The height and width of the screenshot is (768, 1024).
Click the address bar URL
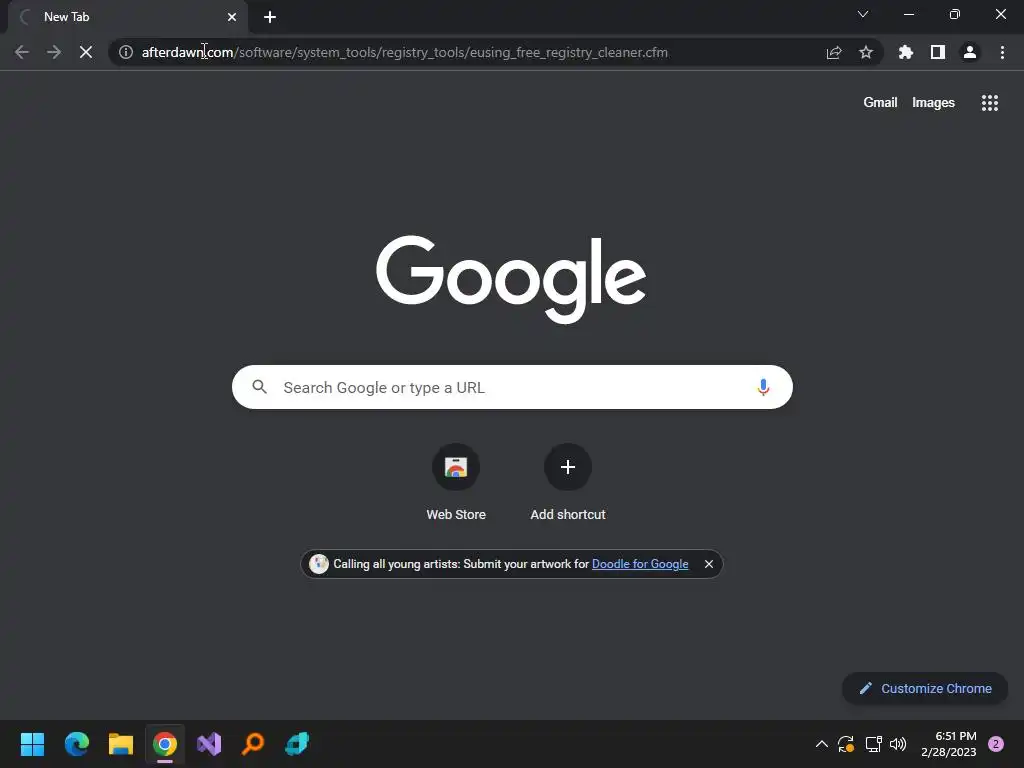coord(404,52)
